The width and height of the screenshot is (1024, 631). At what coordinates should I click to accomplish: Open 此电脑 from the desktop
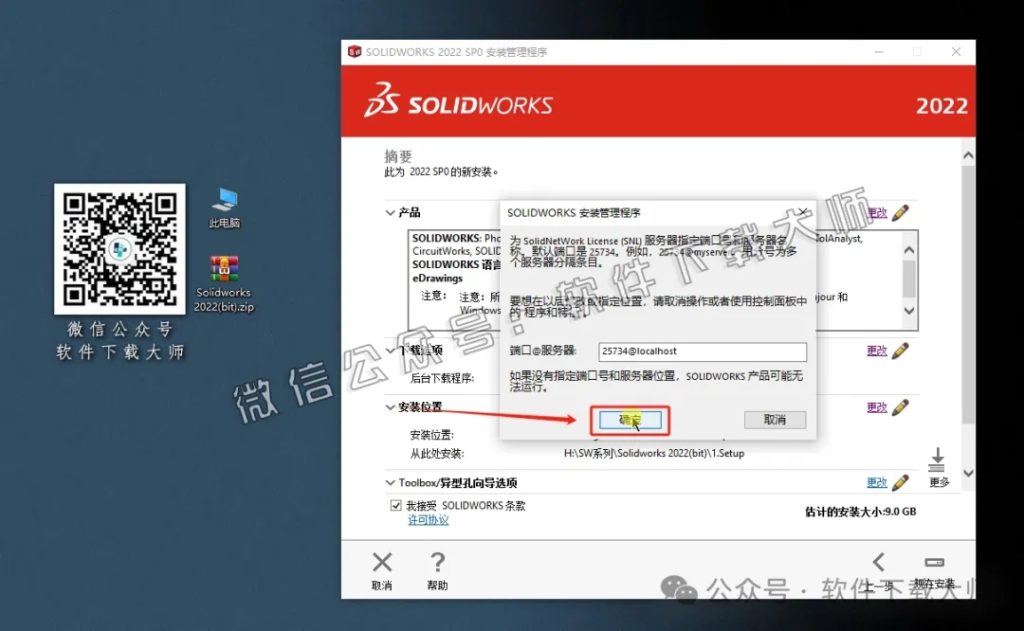coord(223,200)
